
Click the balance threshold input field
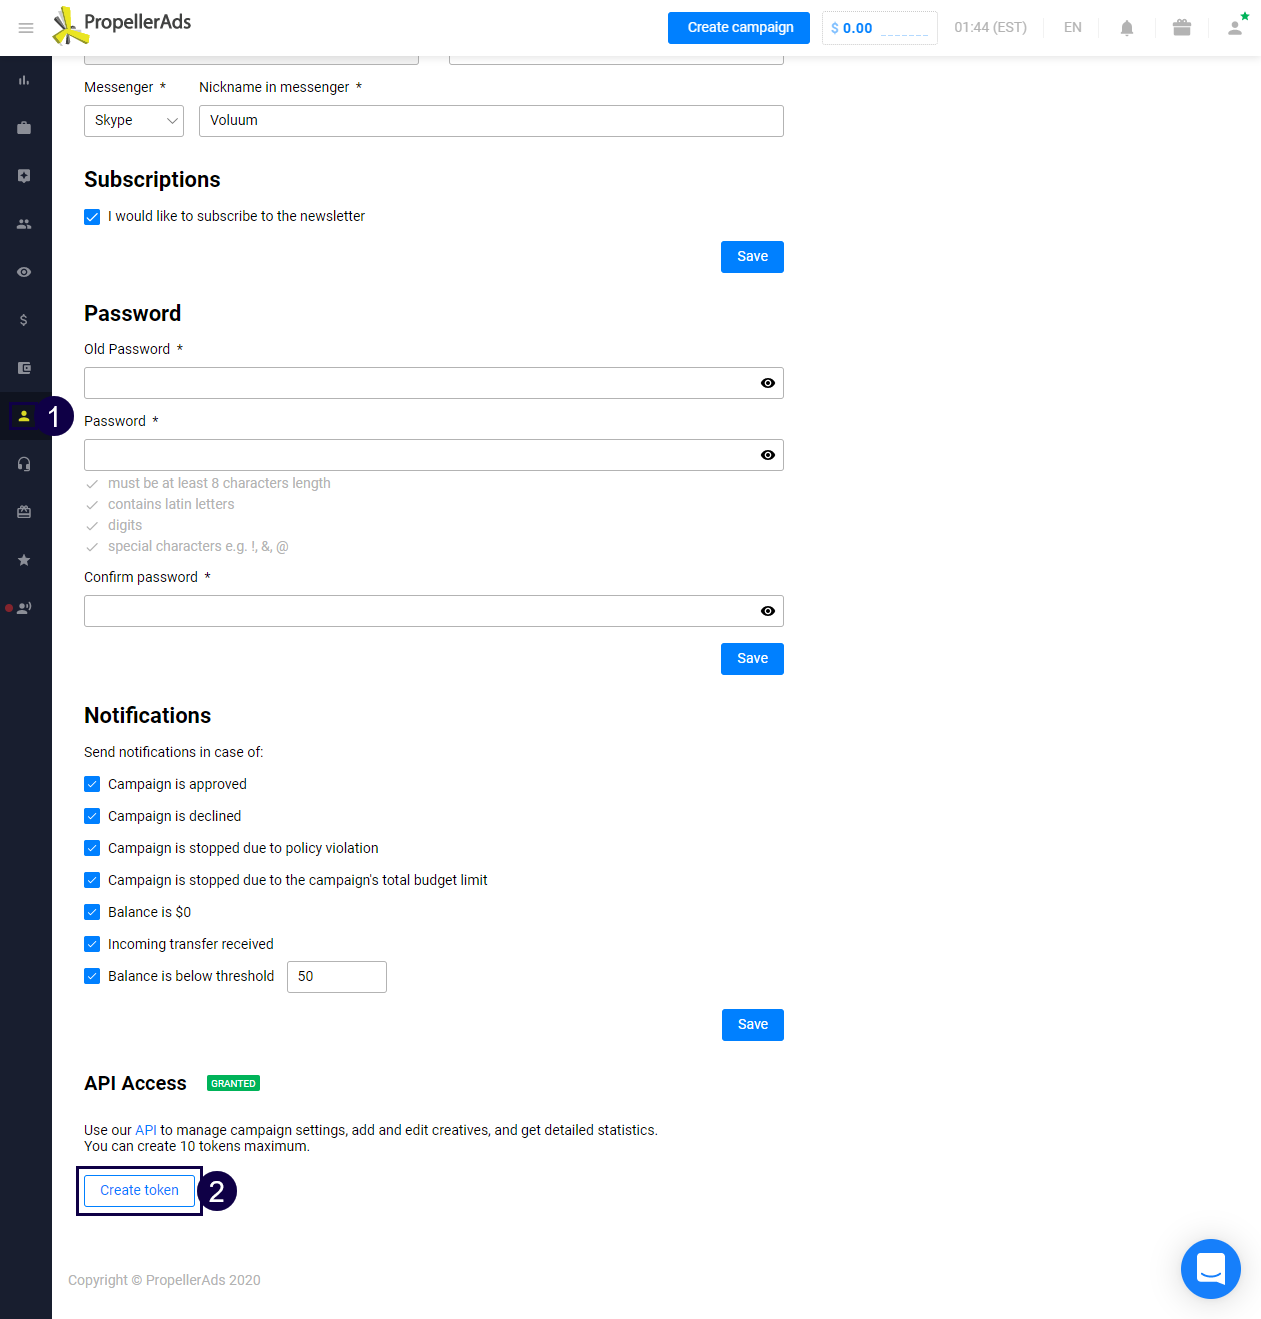point(336,977)
